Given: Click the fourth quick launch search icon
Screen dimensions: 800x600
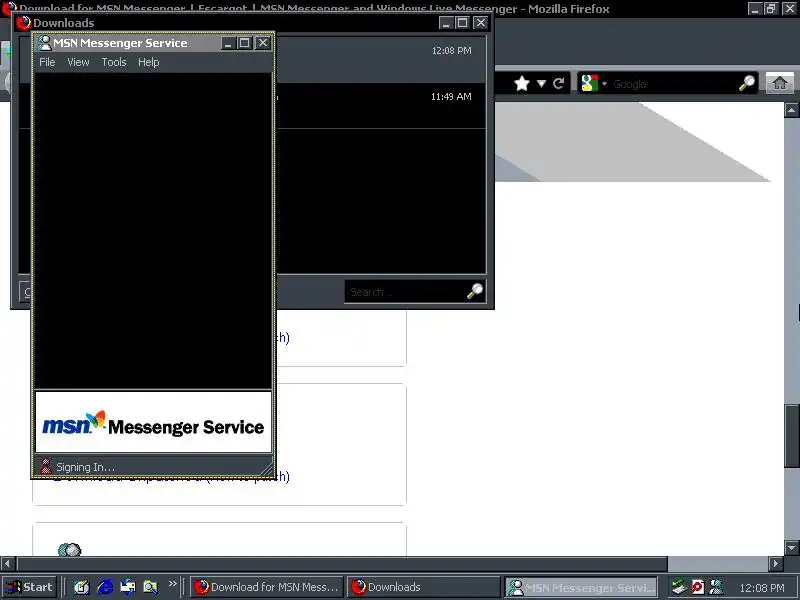Looking at the screenshot, I should (151, 587).
